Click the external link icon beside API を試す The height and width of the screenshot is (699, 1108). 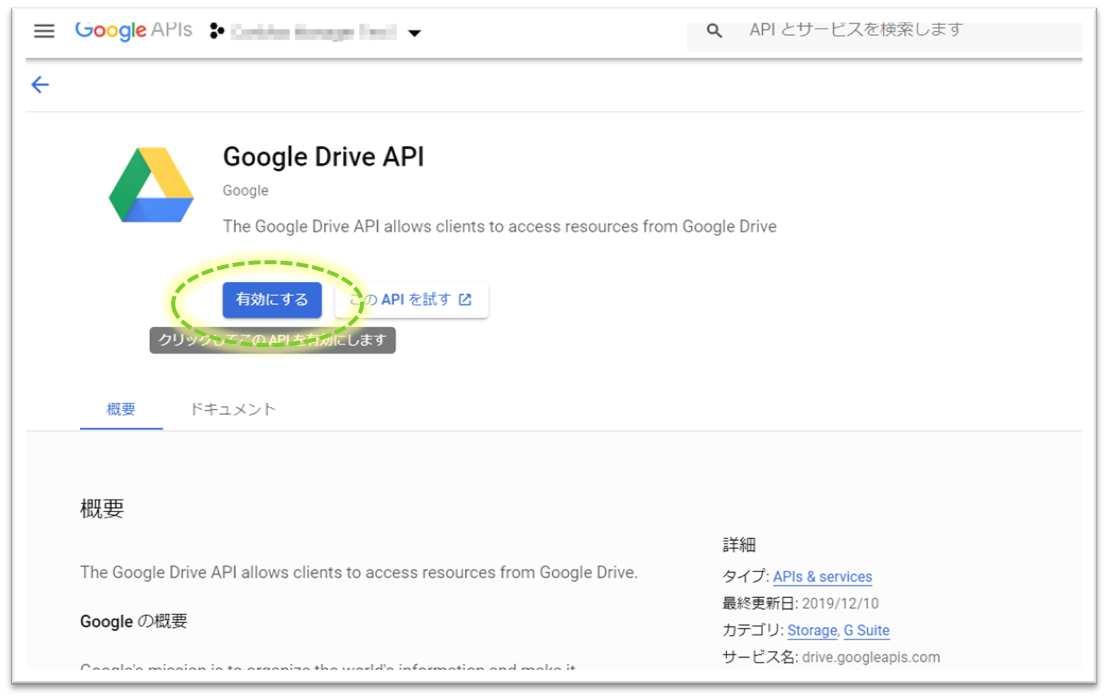pyautogui.click(x=465, y=300)
